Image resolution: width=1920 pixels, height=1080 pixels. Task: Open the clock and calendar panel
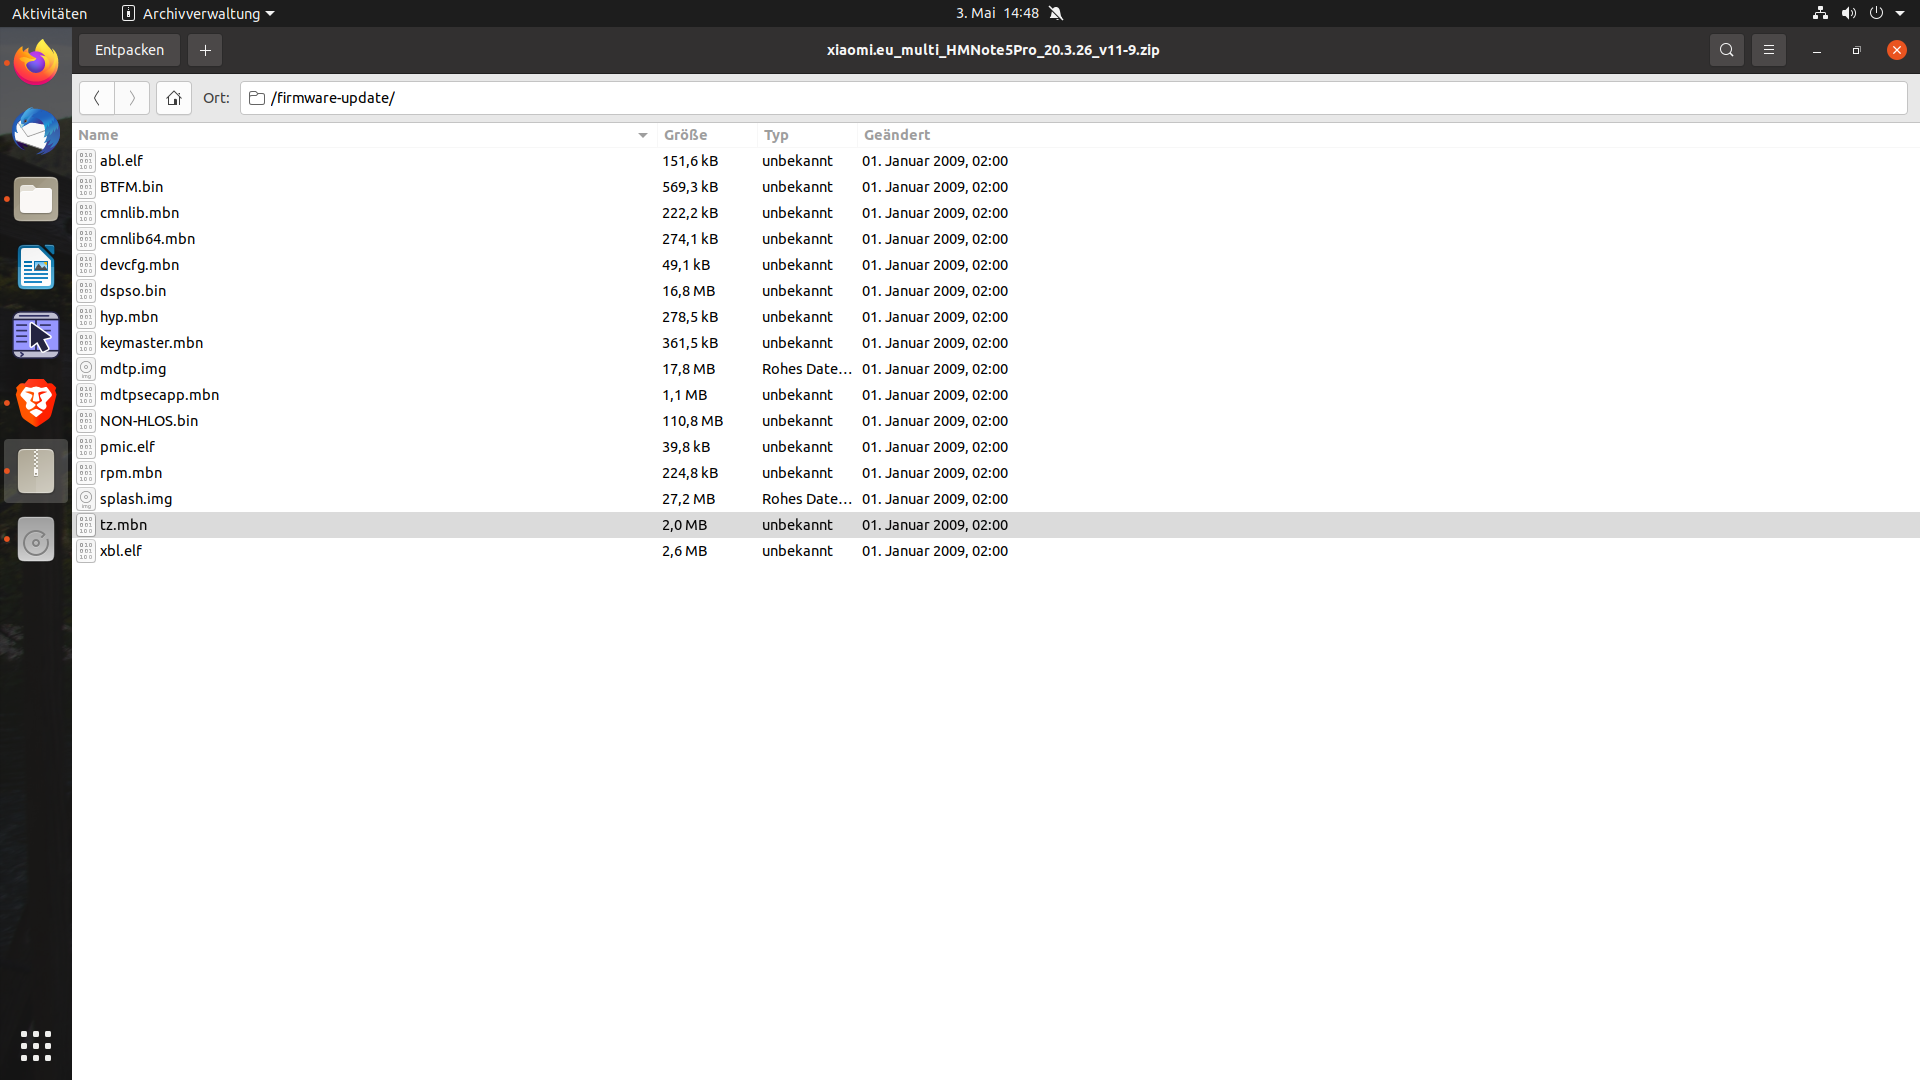tap(997, 13)
